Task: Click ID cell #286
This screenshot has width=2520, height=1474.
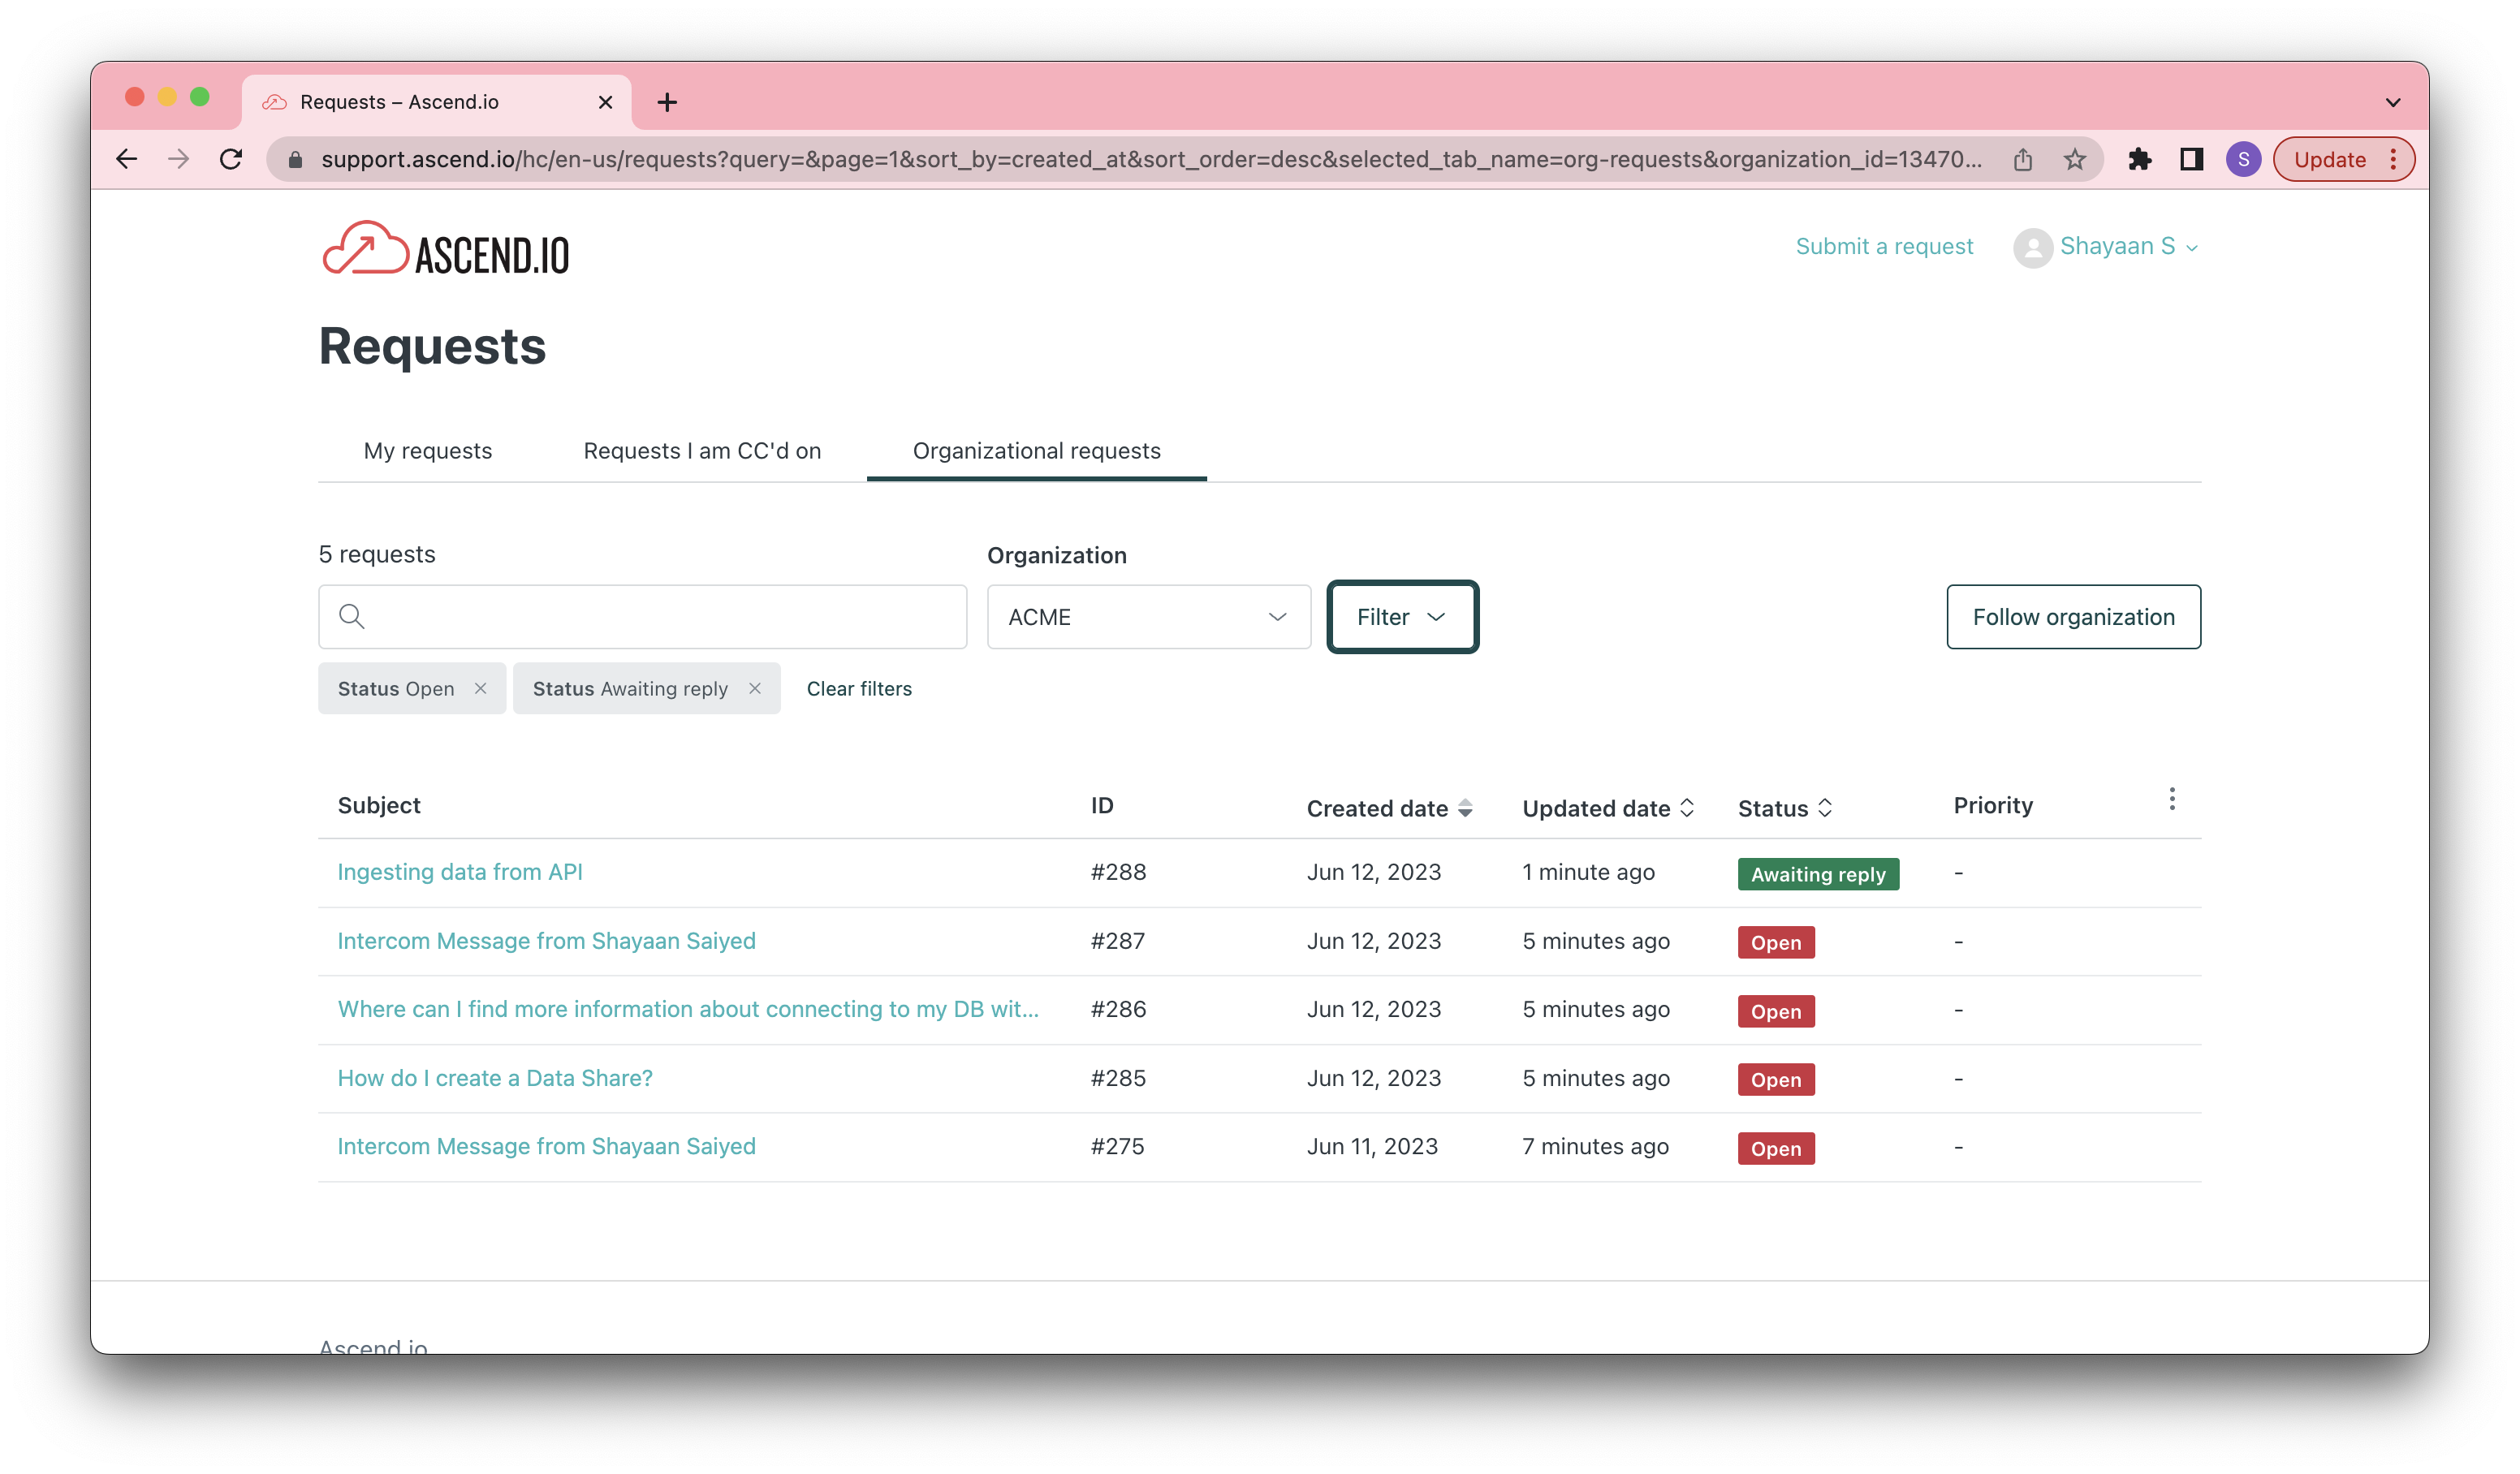Action: pos(1118,1009)
